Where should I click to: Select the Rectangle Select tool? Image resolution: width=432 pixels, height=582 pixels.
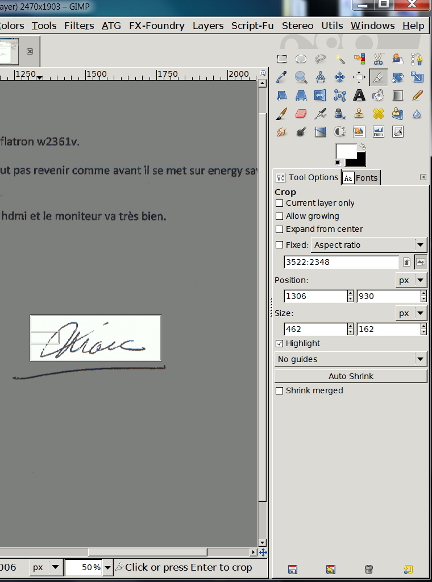click(x=282, y=59)
